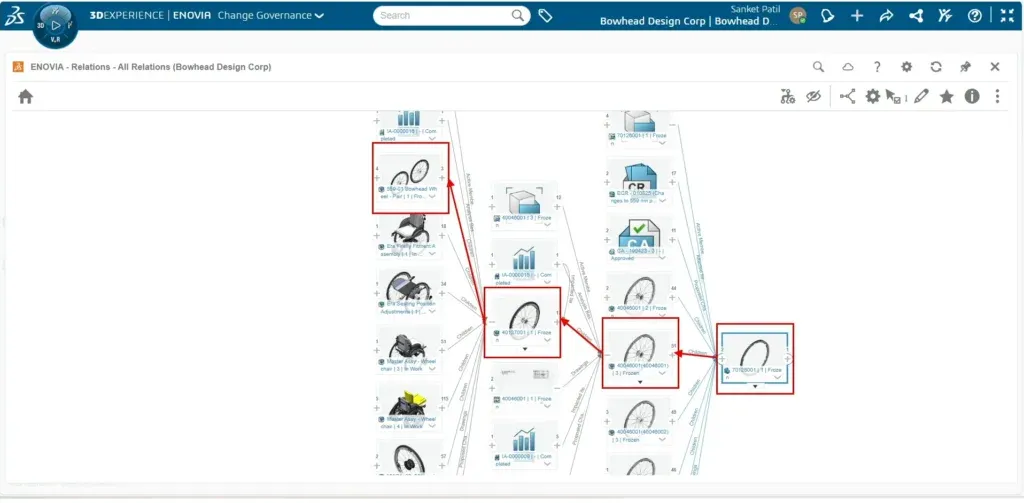Viewport: 1024px width, 503px height.
Task: Open the vertical three-dots more menu
Action: tap(997, 97)
